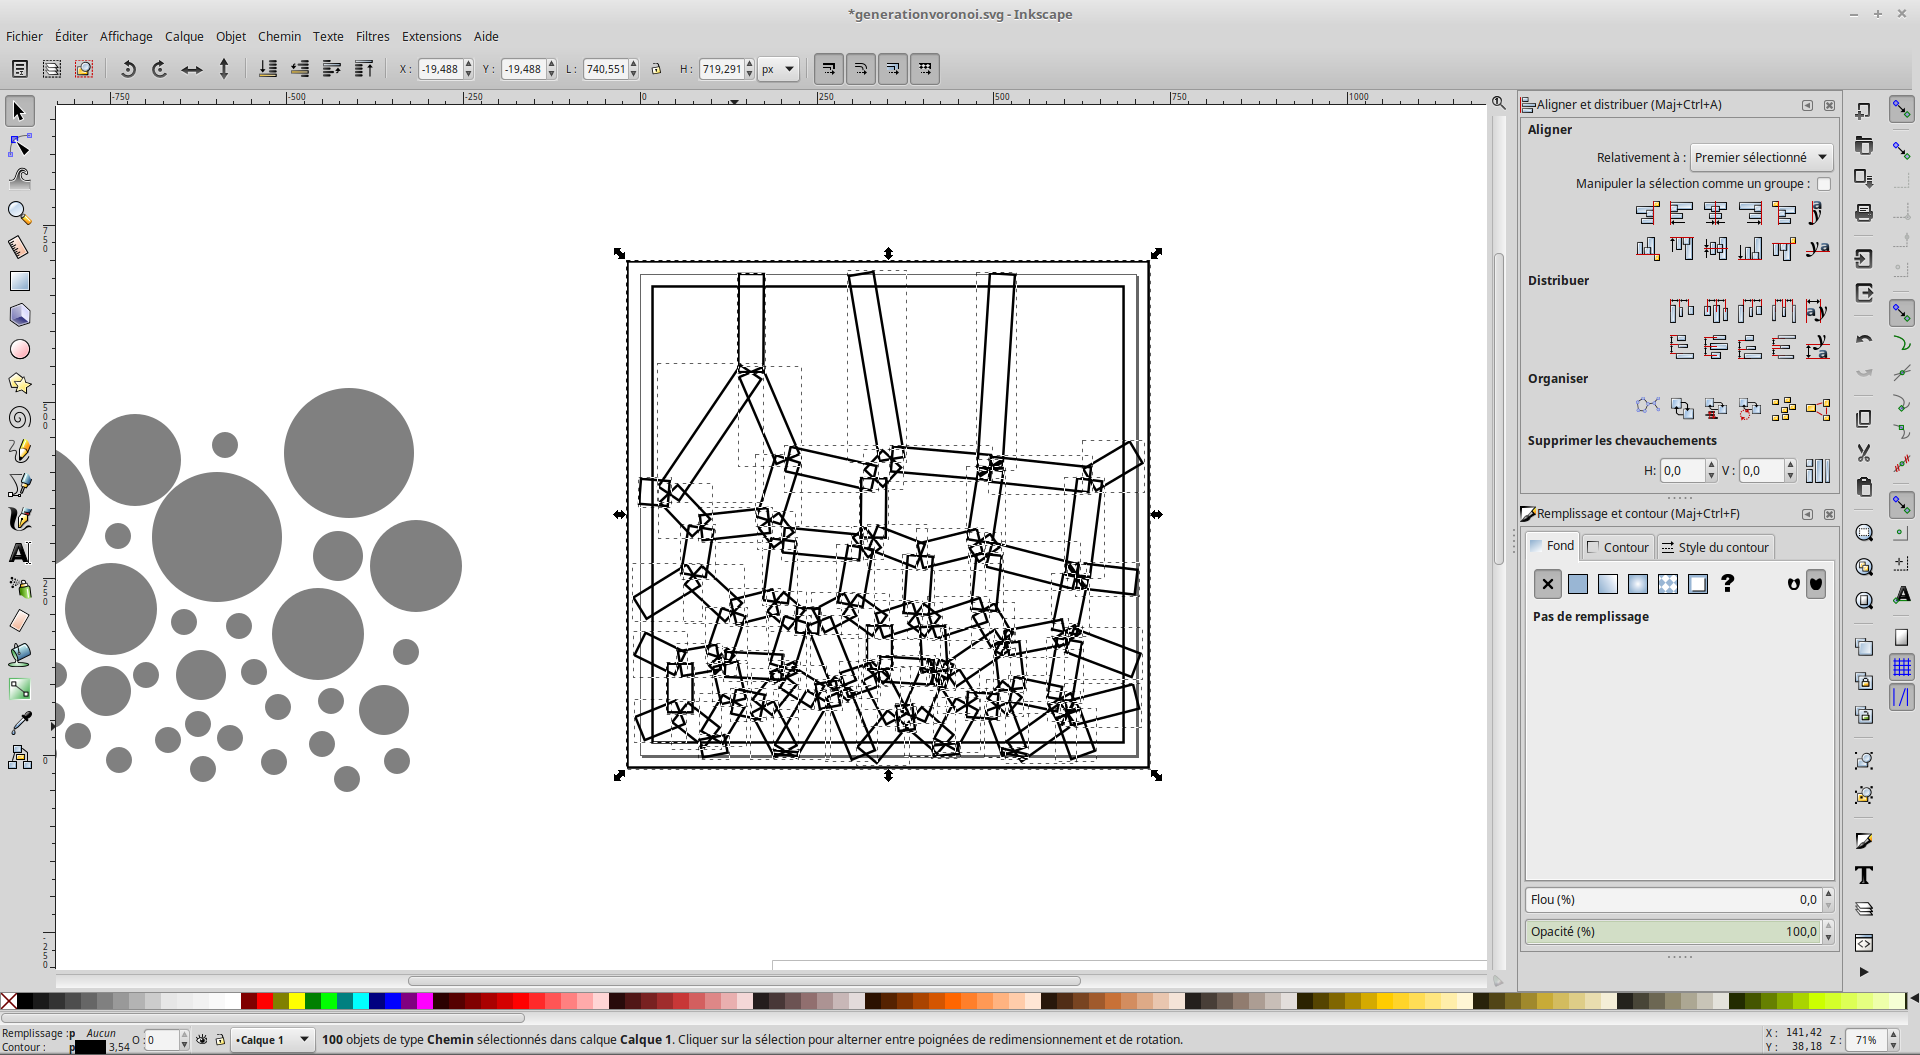Open Relativement à Premier sélectionné dropdown
This screenshot has height=1055, width=1920.
[1761, 157]
